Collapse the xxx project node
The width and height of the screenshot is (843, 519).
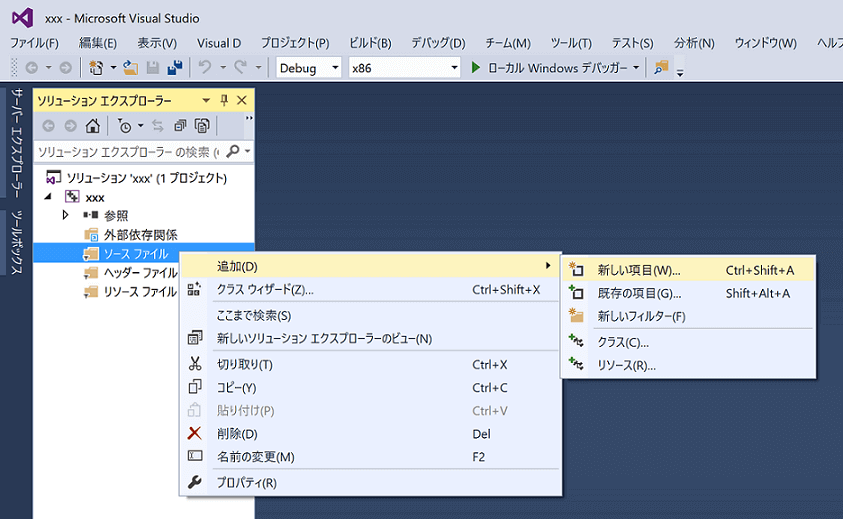48,197
